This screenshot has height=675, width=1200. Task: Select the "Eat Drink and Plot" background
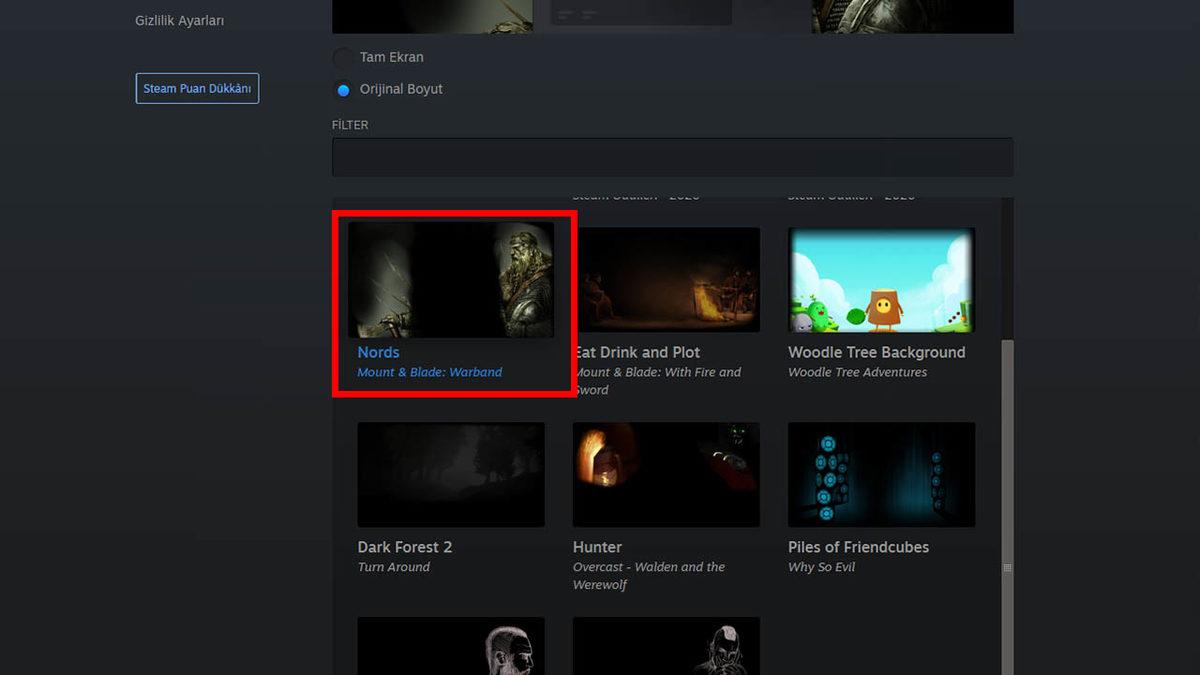pyautogui.click(x=666, y=280)
